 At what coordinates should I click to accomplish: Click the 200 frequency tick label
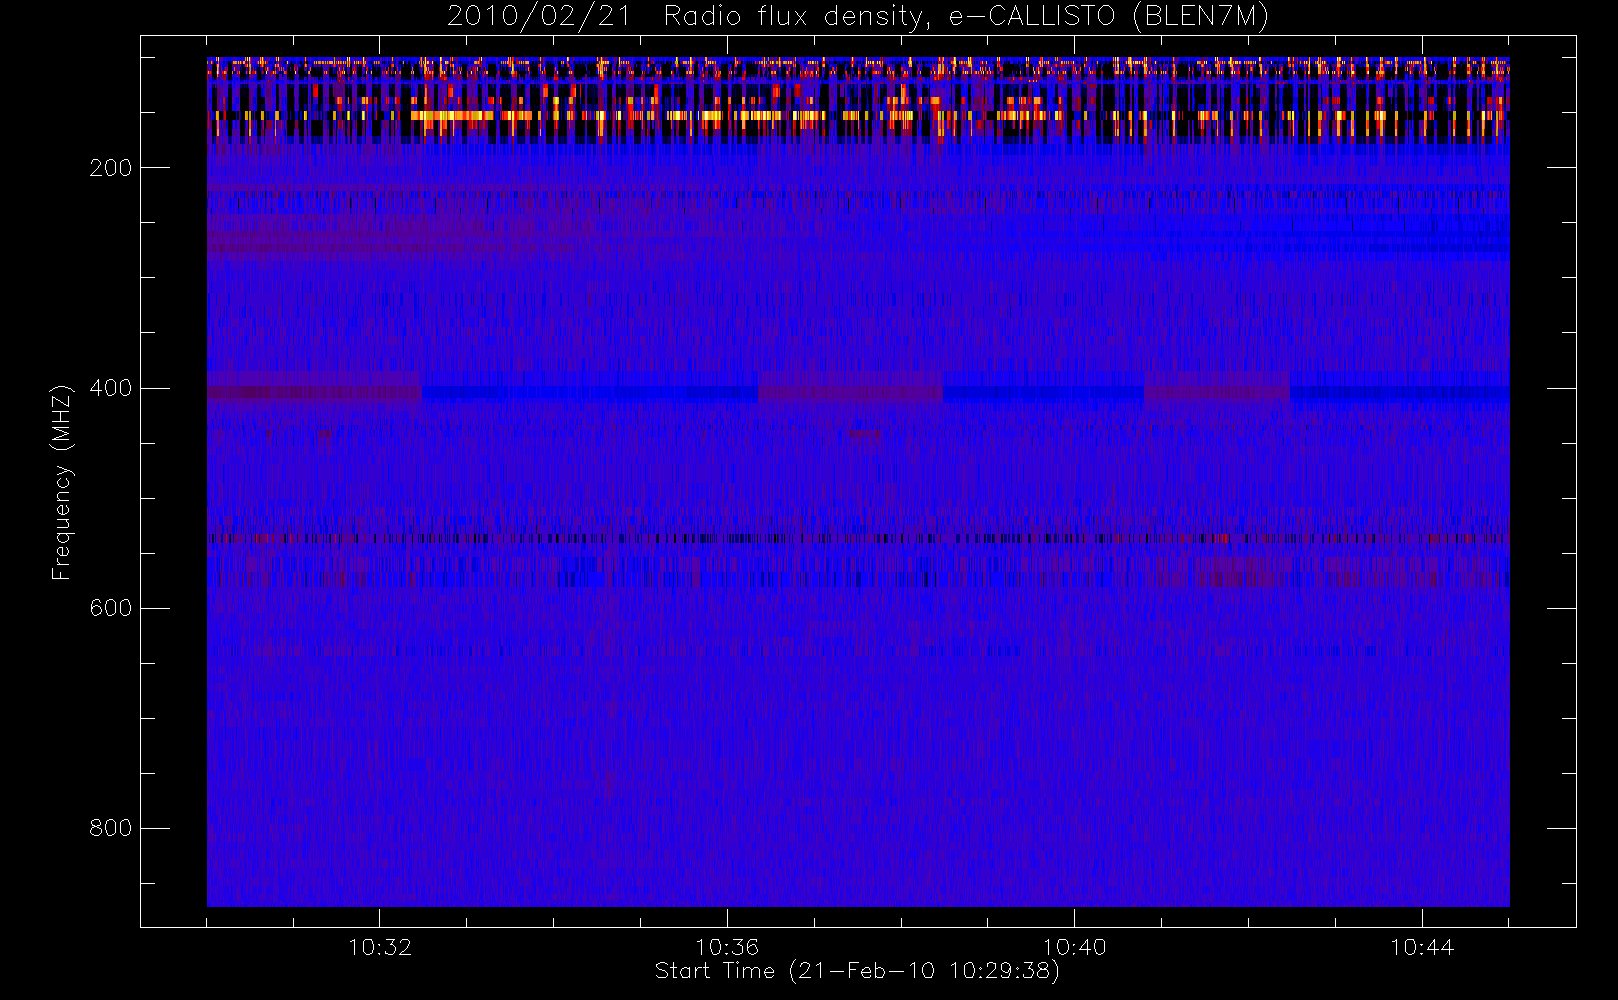coord(110,168)
